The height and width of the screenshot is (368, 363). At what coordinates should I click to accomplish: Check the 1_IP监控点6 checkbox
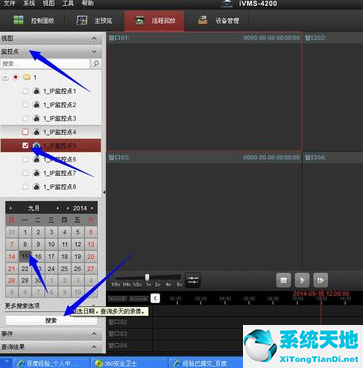pyautogui.click(x=25, y=159)
